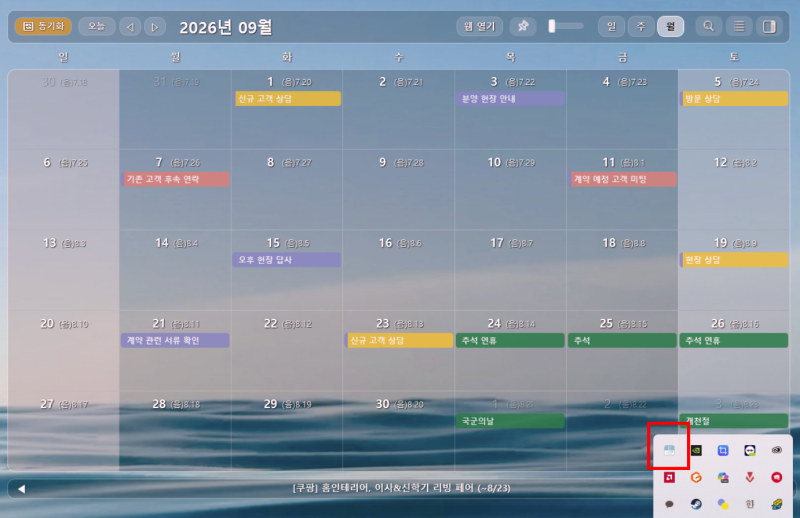Open 계약 관련 서류 확인 event
The image size is (800, 518).
tap(175, 340)
